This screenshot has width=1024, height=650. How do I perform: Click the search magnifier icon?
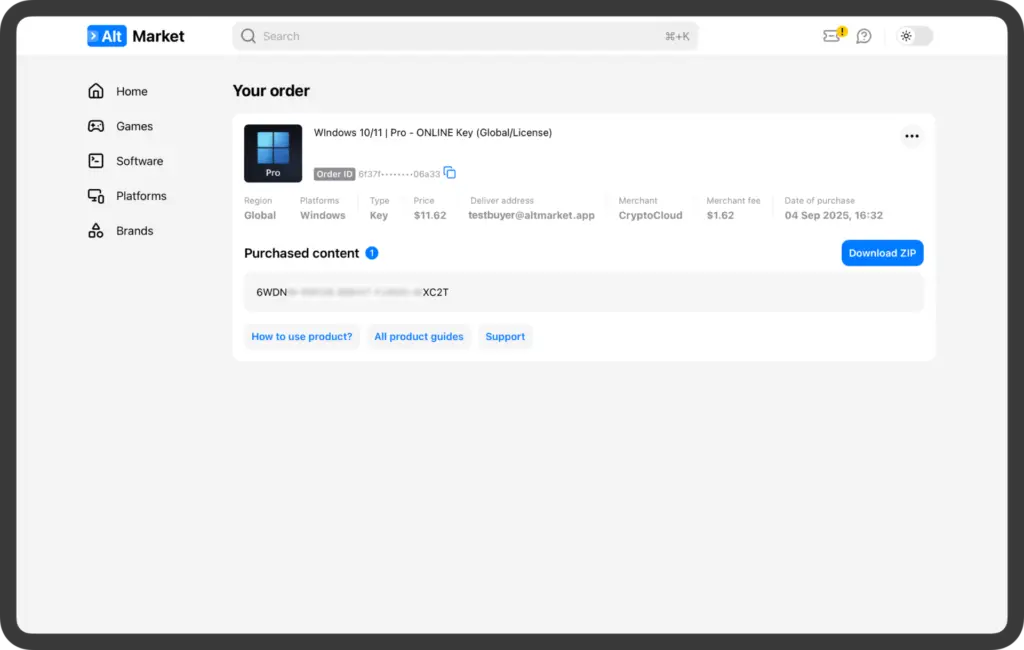(x=248, y=36)
